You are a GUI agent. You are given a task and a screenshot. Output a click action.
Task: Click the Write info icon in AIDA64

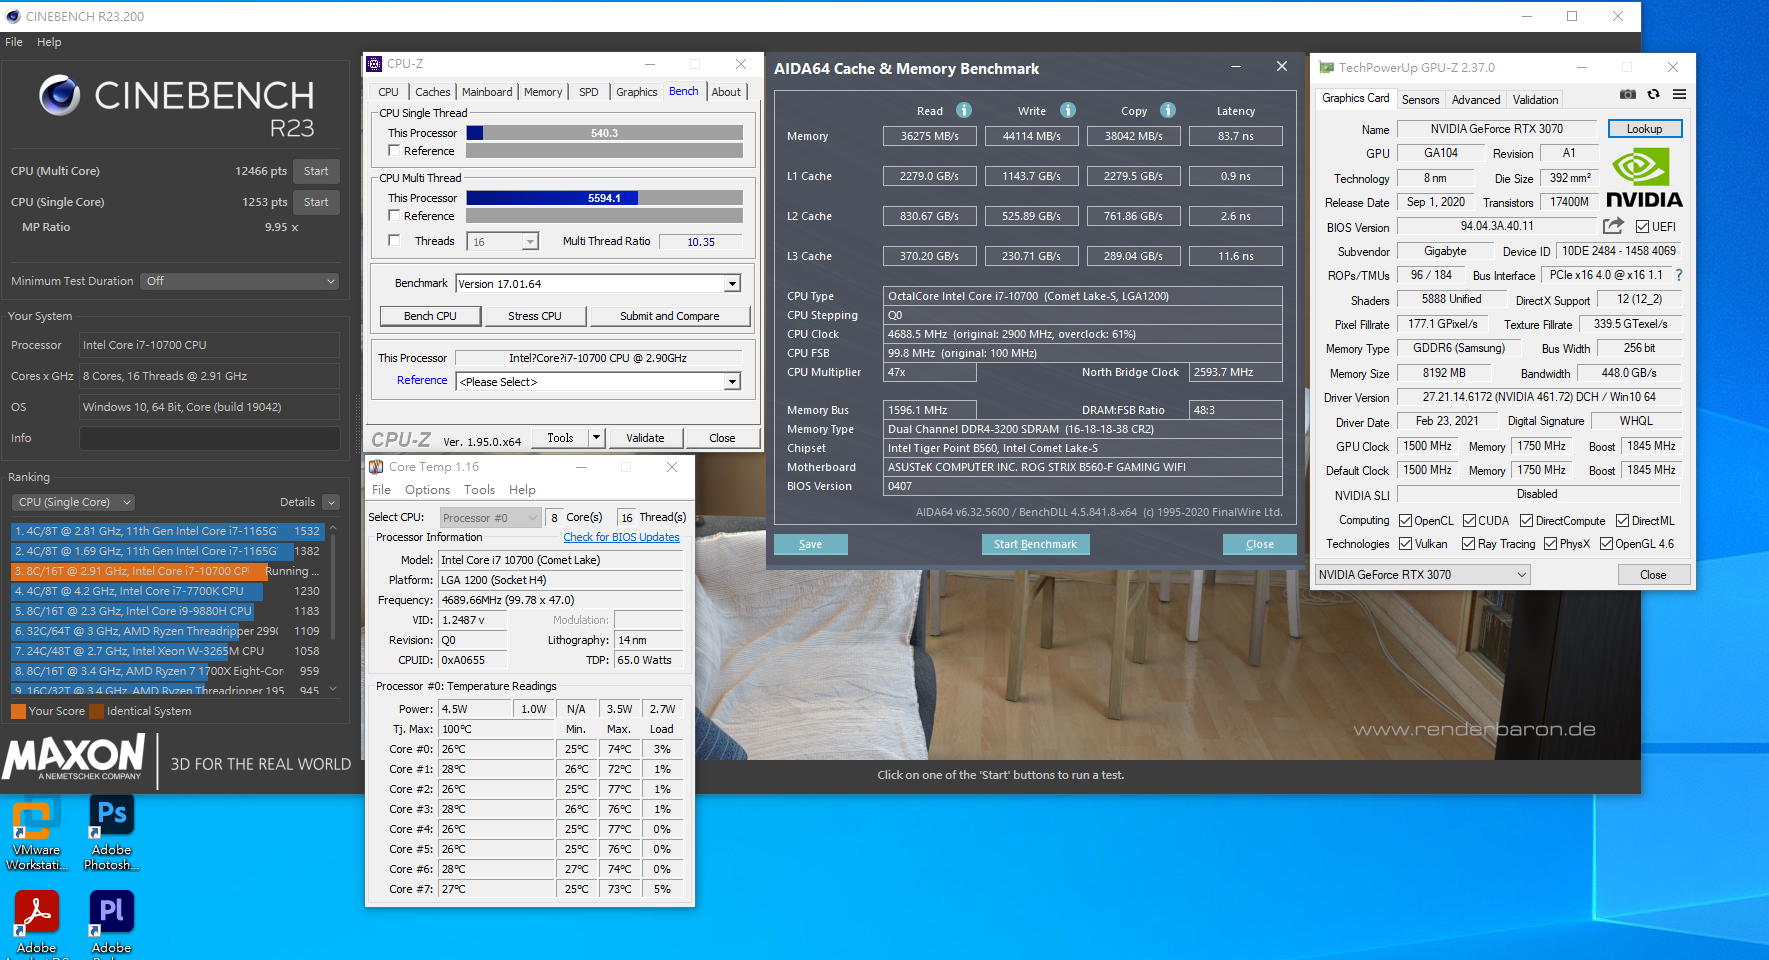(1068, 110)
